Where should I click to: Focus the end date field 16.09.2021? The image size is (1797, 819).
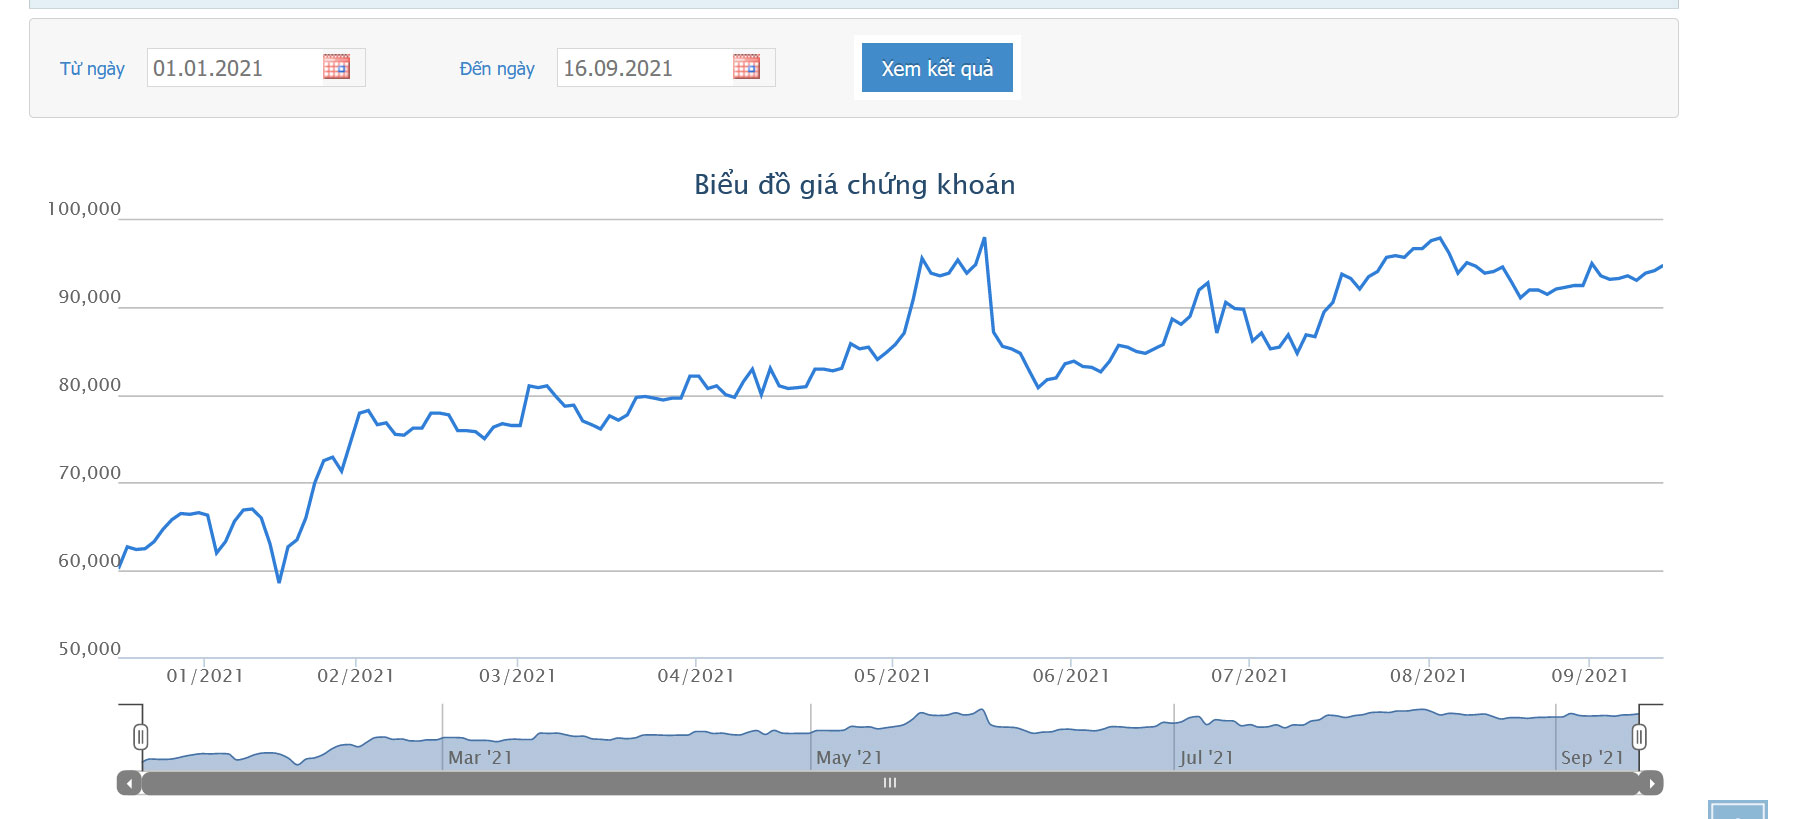pyautogui.click(x=643, y=68)
